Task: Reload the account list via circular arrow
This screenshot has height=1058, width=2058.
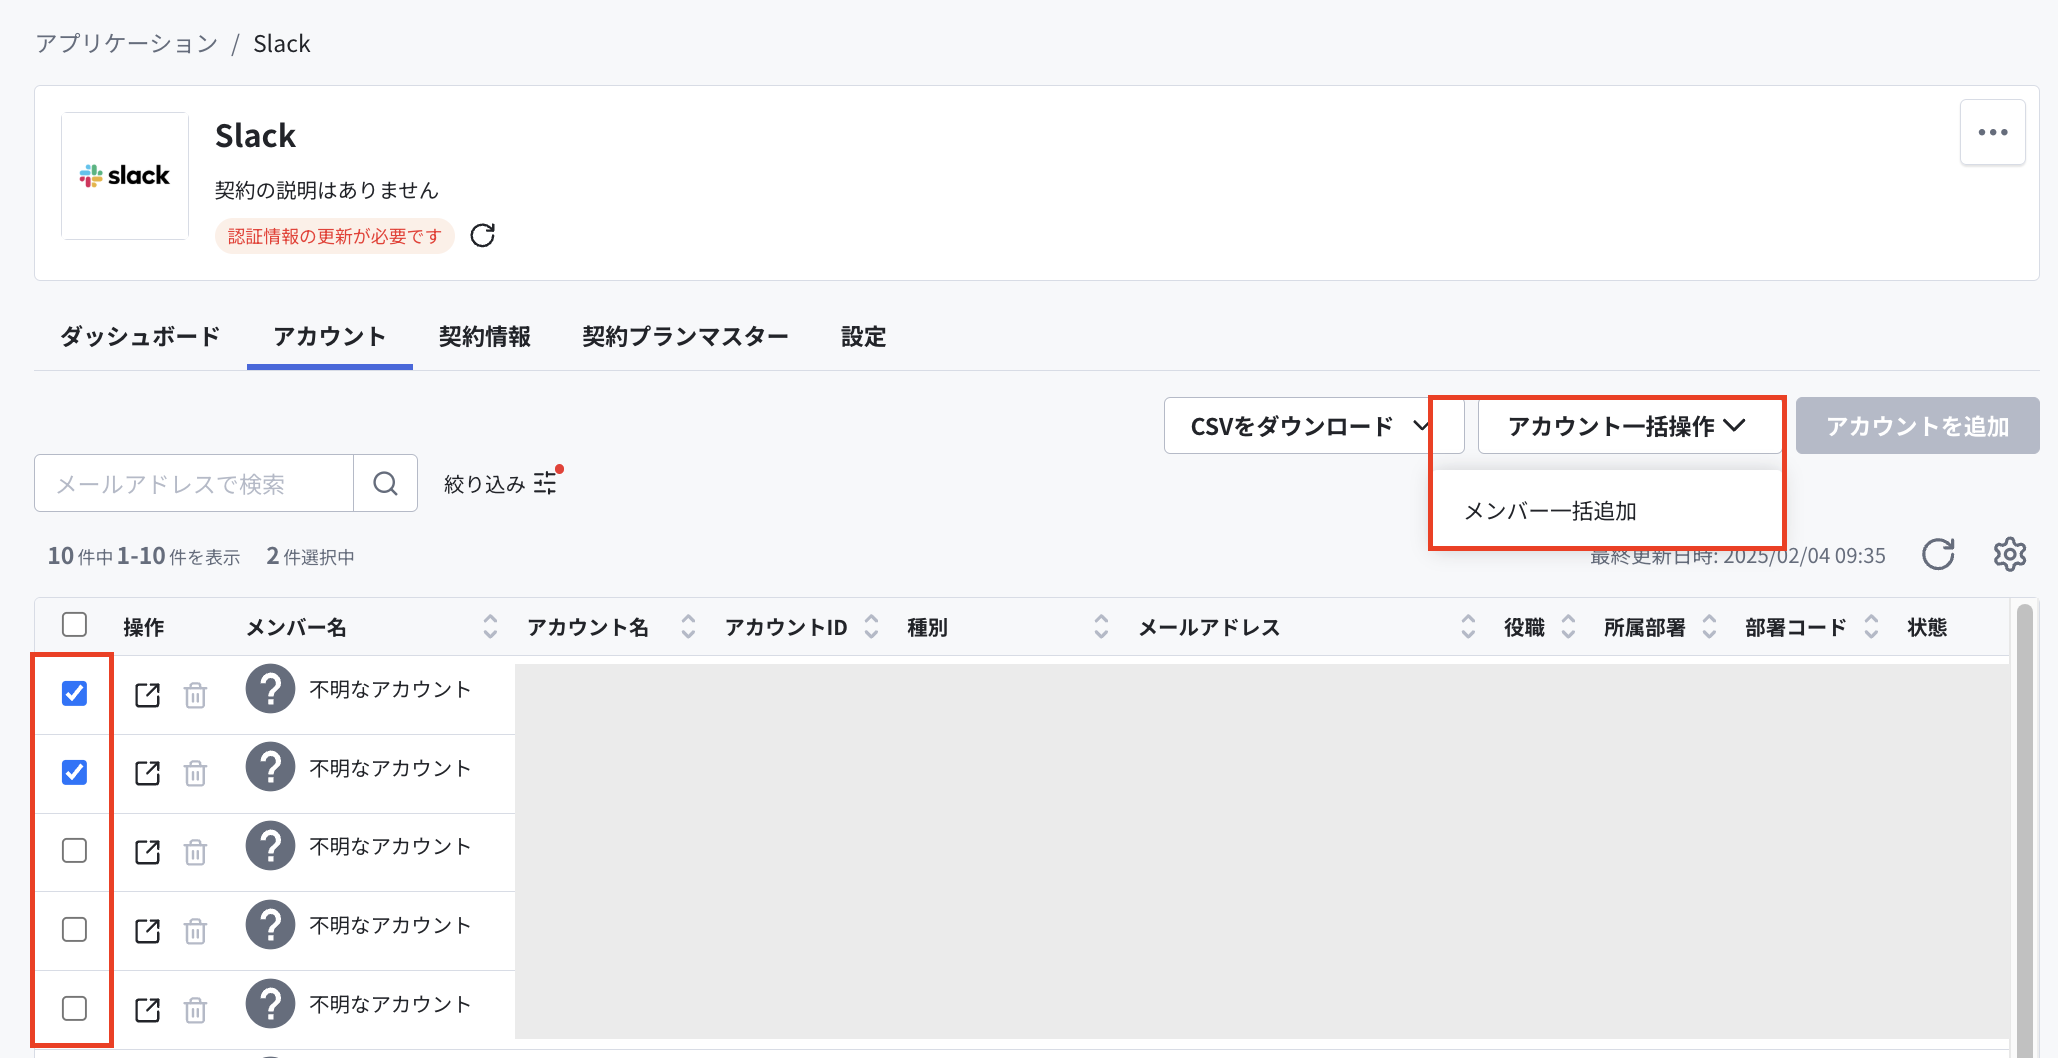Action: pos(1938,554)
